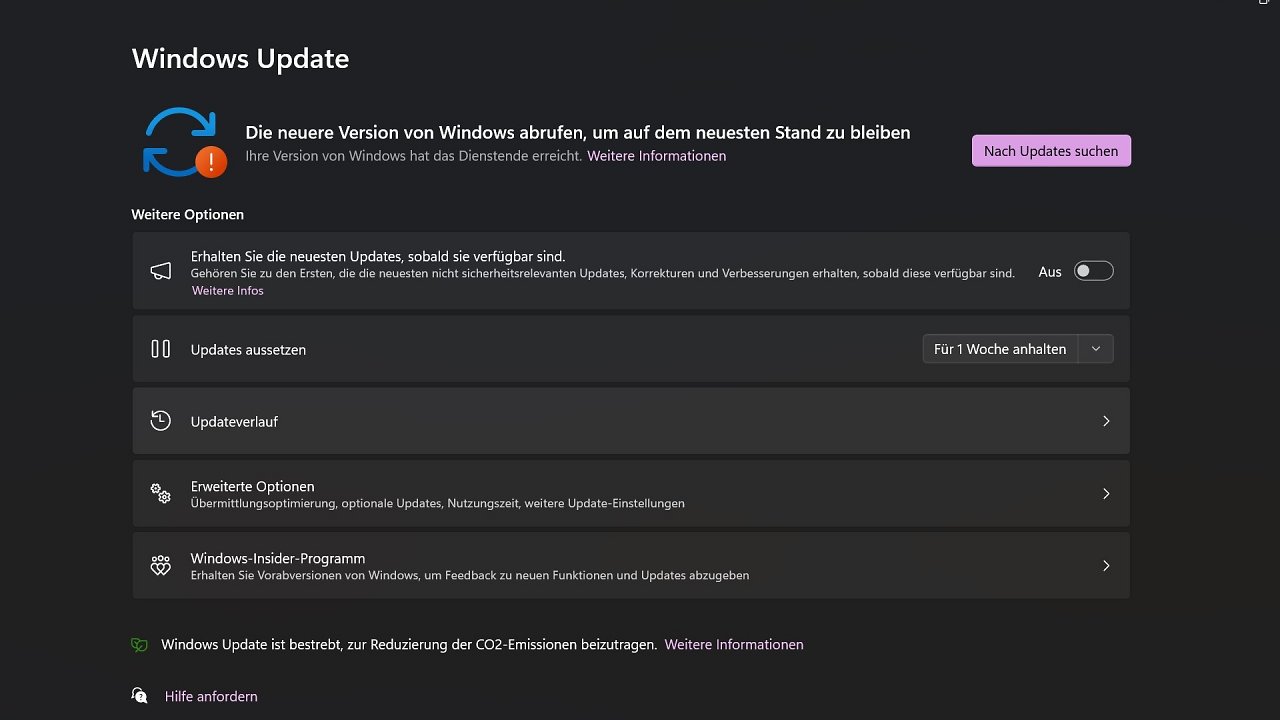This screenshot has width=1280, height=720.
Task: Toggle the newest updates switch set to Aus
Action: [1093, 271]
